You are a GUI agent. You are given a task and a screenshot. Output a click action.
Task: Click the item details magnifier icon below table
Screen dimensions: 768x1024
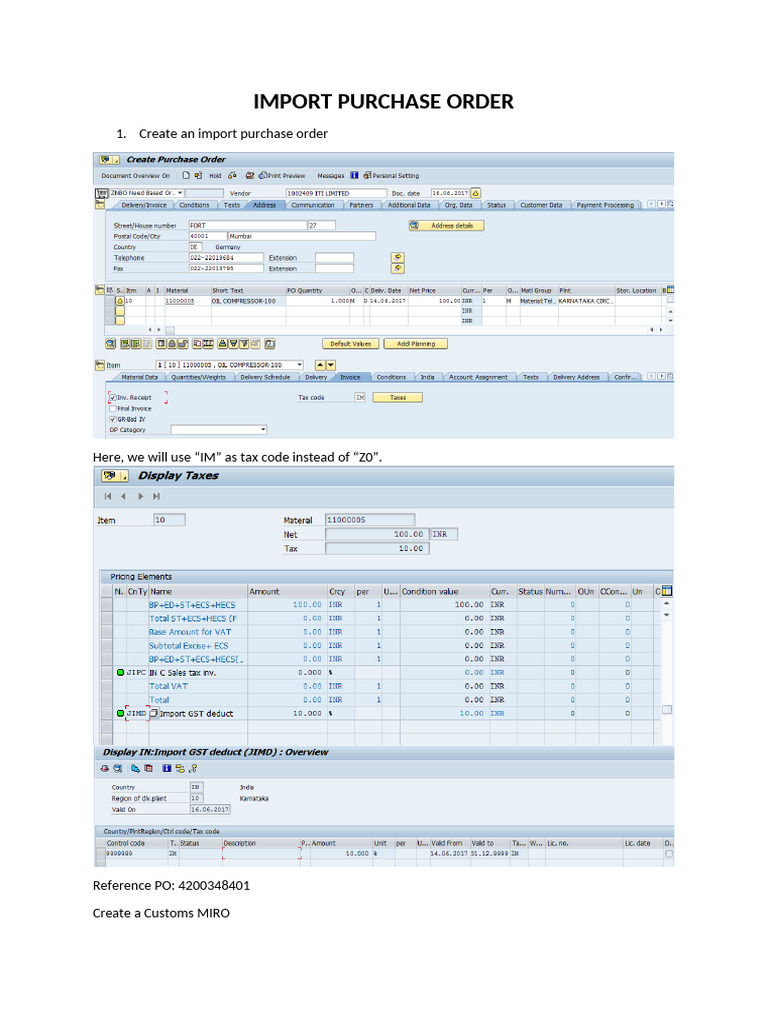click(x=110, y=344)
